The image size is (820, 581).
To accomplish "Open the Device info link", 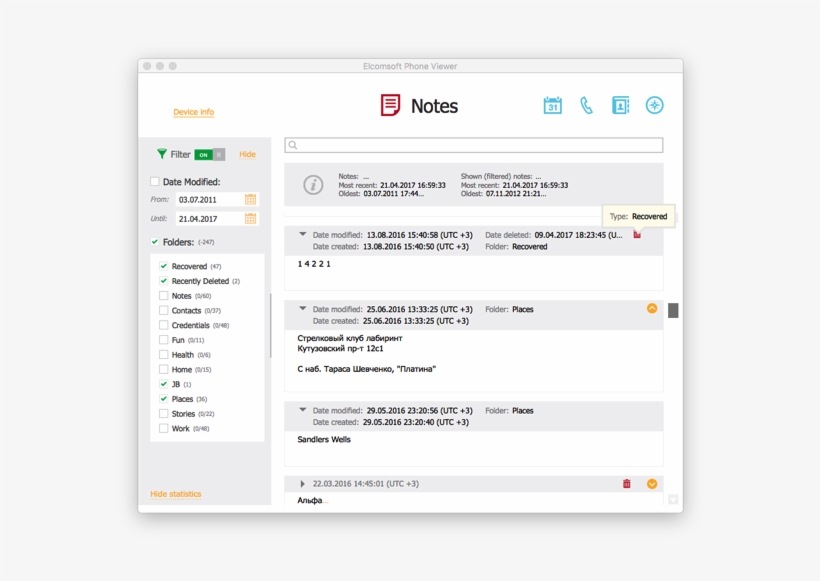I will click(193, 112).
